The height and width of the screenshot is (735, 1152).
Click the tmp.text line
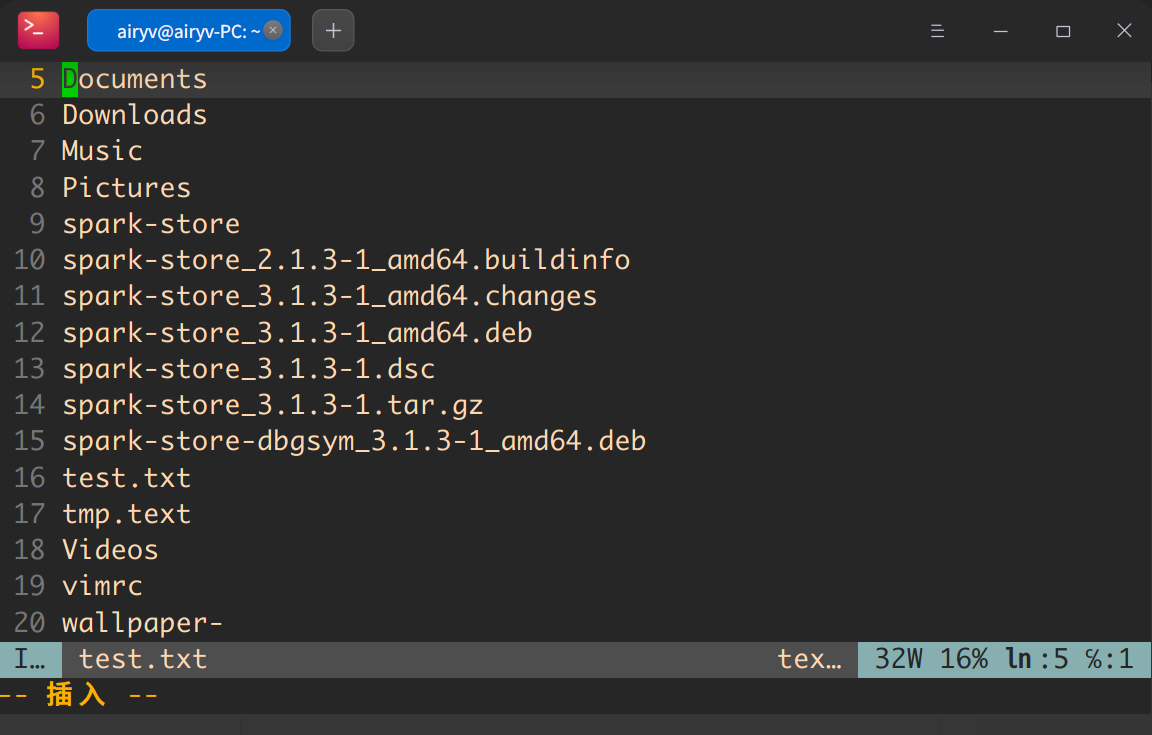tap(126, 514)
